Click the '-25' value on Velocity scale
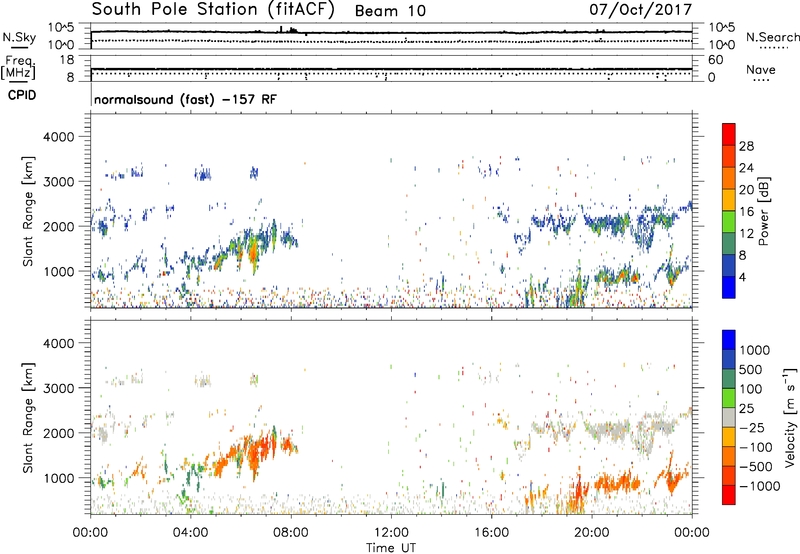 point(752,428)
